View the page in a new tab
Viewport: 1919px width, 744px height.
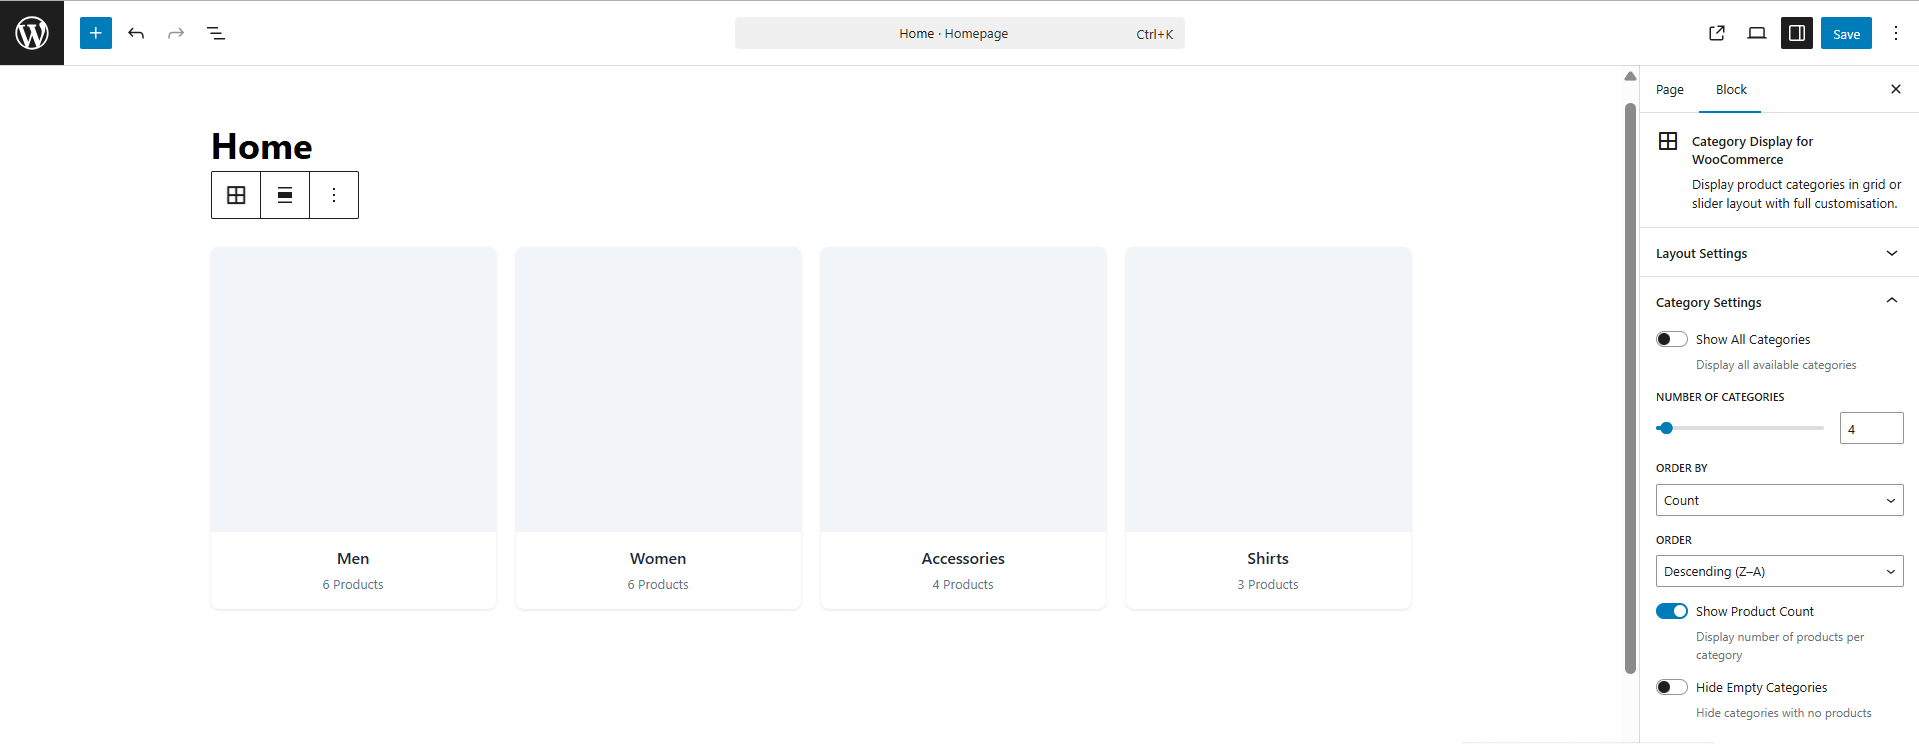(x=1717, y=33)
